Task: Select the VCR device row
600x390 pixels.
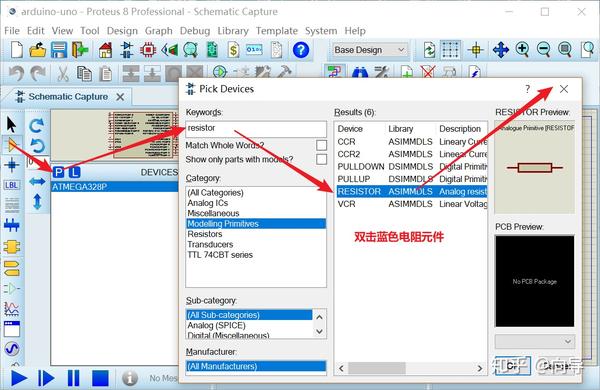Action: click(x=411, y=204)
